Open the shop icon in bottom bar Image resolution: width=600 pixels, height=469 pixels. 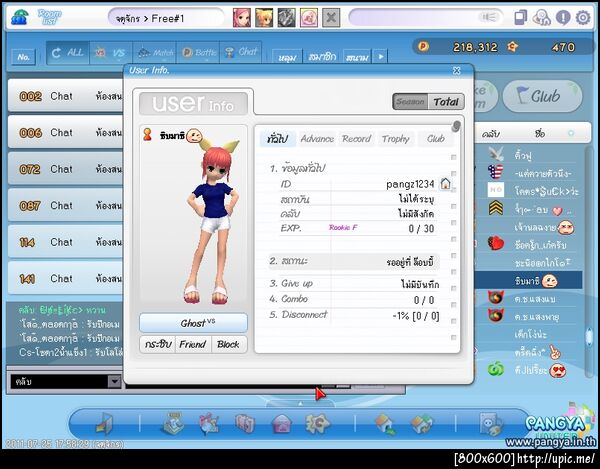point(173,423)
